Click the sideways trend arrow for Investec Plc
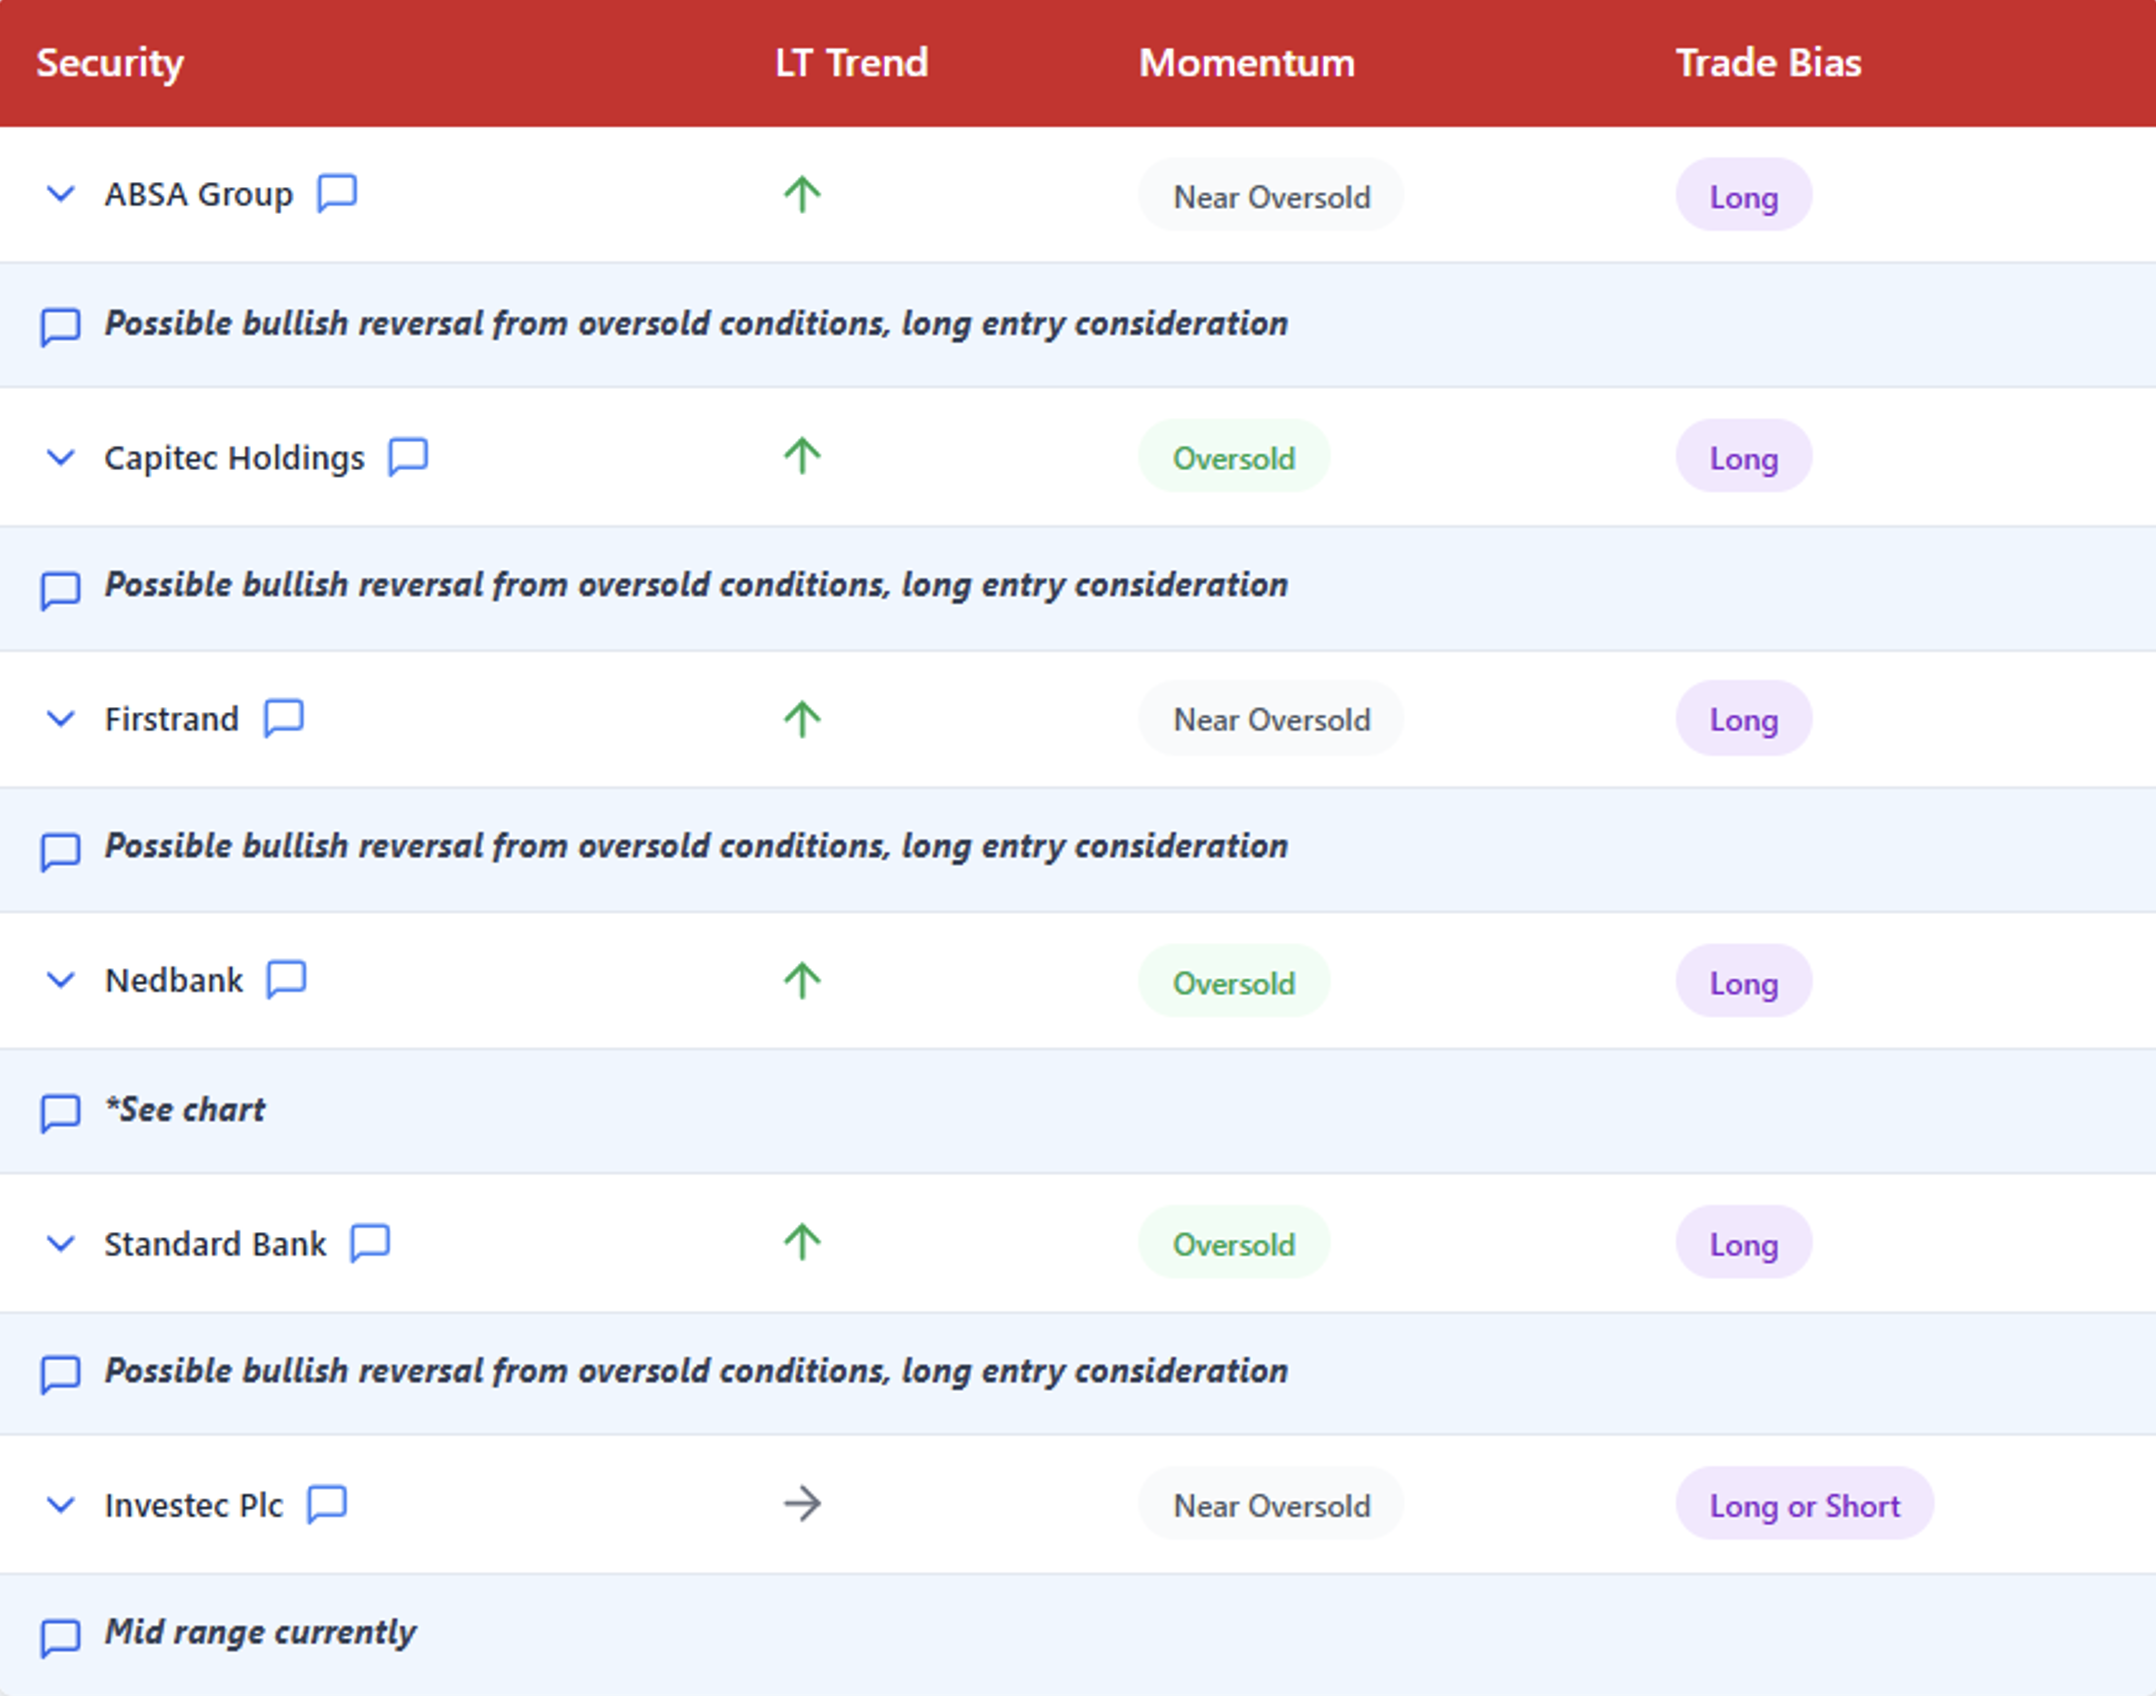The height and width of the screenshot is (1696, 2156). pos(801,1503)
